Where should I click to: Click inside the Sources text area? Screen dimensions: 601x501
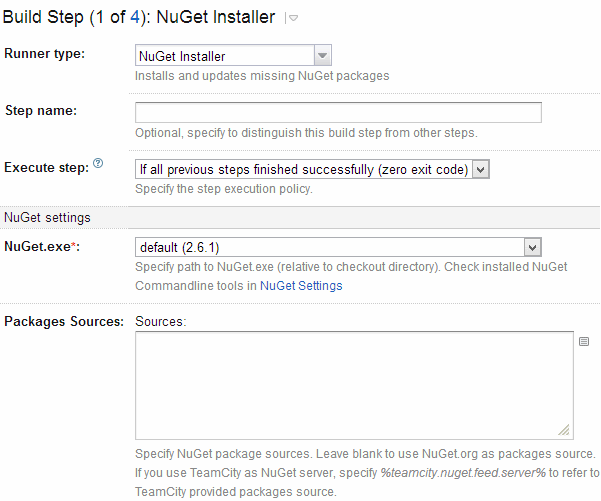coord(355,386)
